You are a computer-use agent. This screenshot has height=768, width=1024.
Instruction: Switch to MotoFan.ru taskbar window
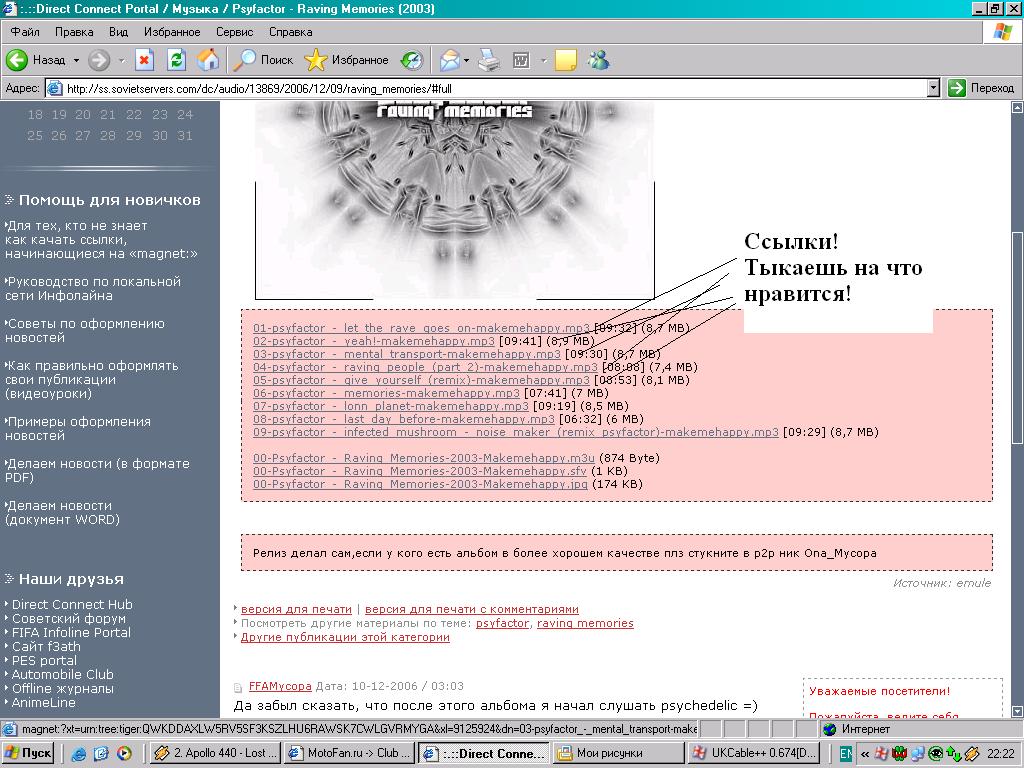pyautogui.click(x=350, y=753)
